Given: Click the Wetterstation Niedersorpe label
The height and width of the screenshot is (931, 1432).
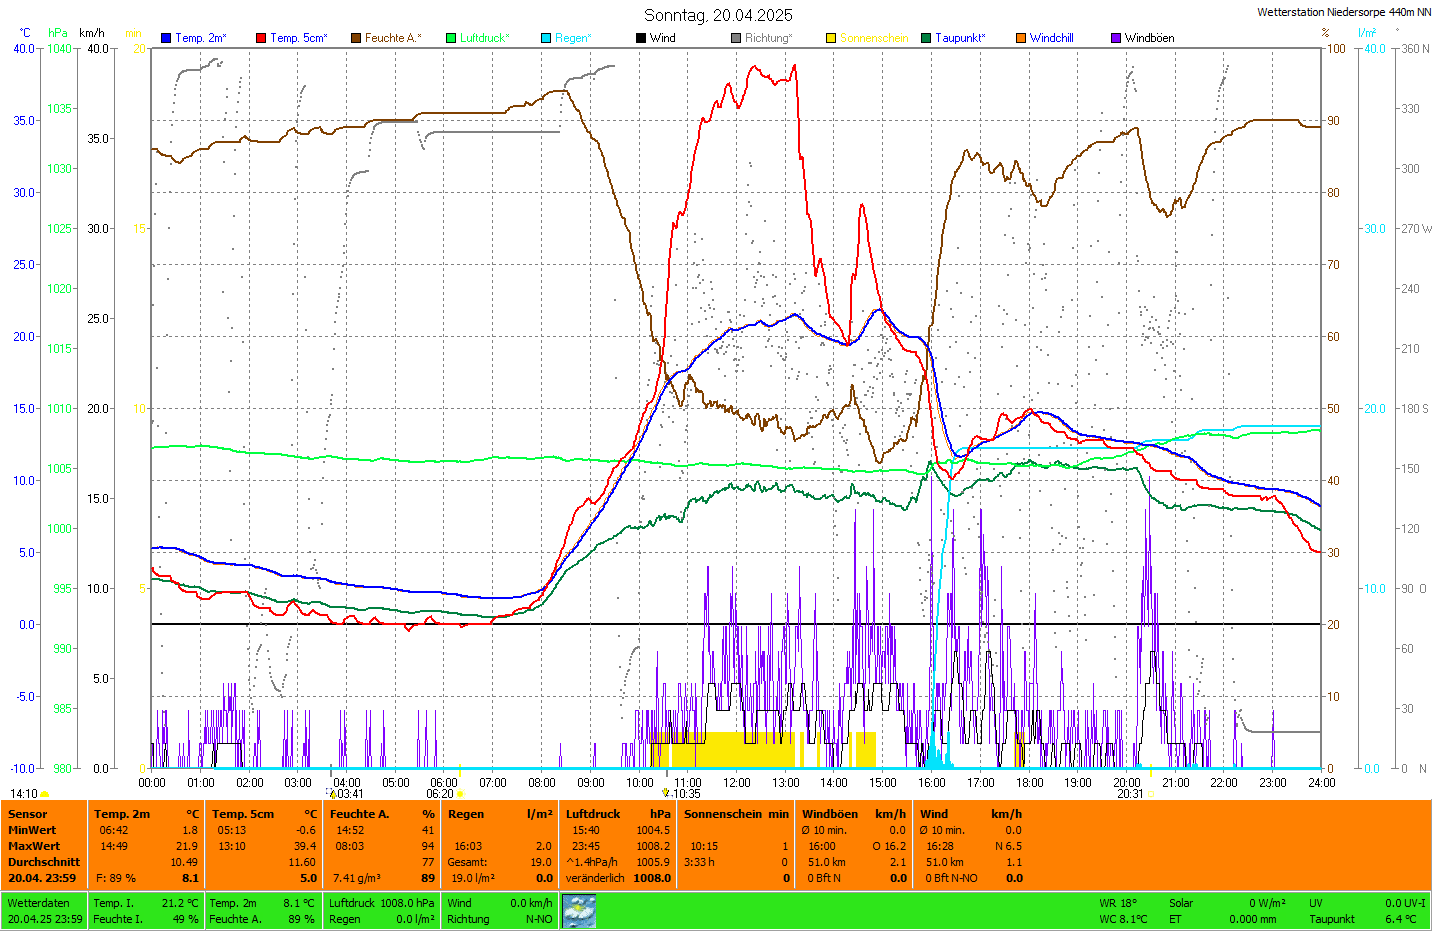Looking at the screenshot, I should point(1343,12).
